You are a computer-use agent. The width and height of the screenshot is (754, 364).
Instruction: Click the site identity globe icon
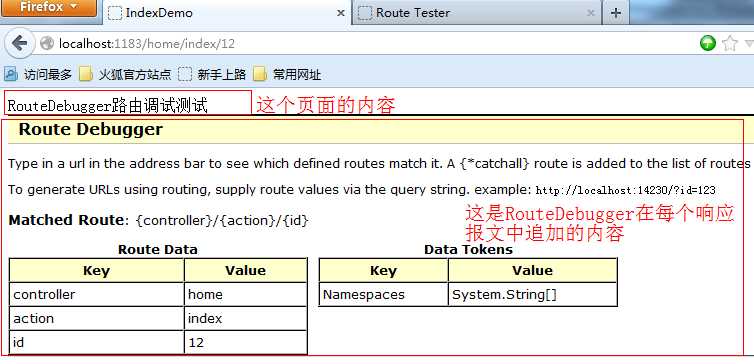tap(47, 44)
